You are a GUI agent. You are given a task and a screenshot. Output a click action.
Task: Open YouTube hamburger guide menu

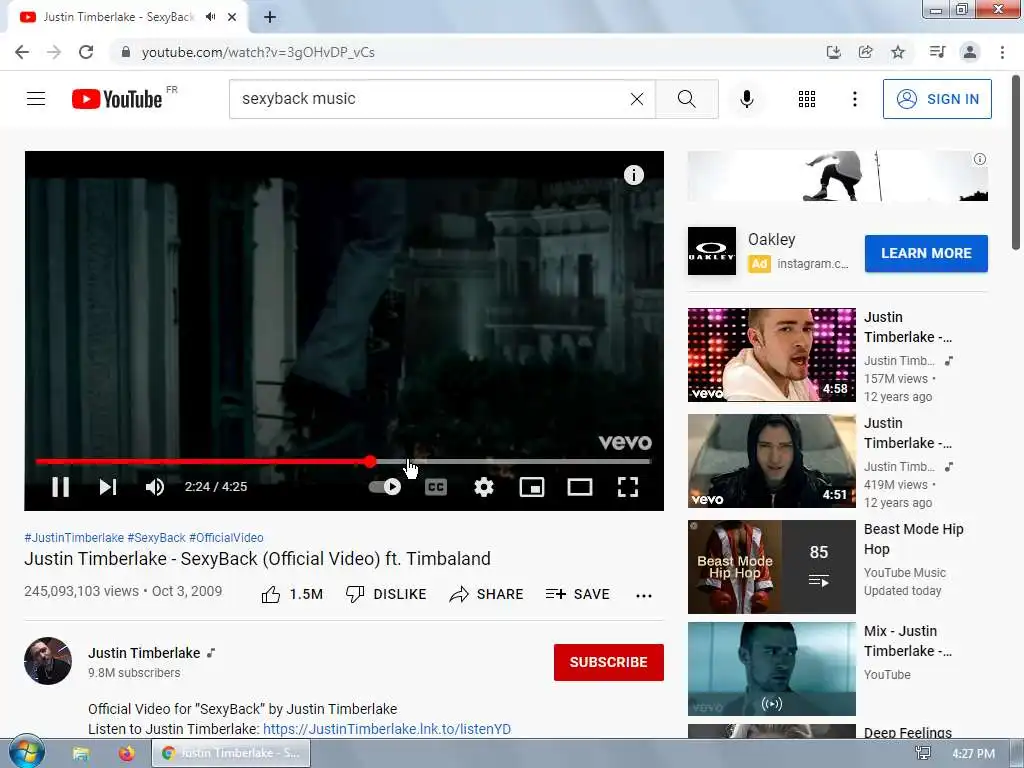(x=36, y=99)
